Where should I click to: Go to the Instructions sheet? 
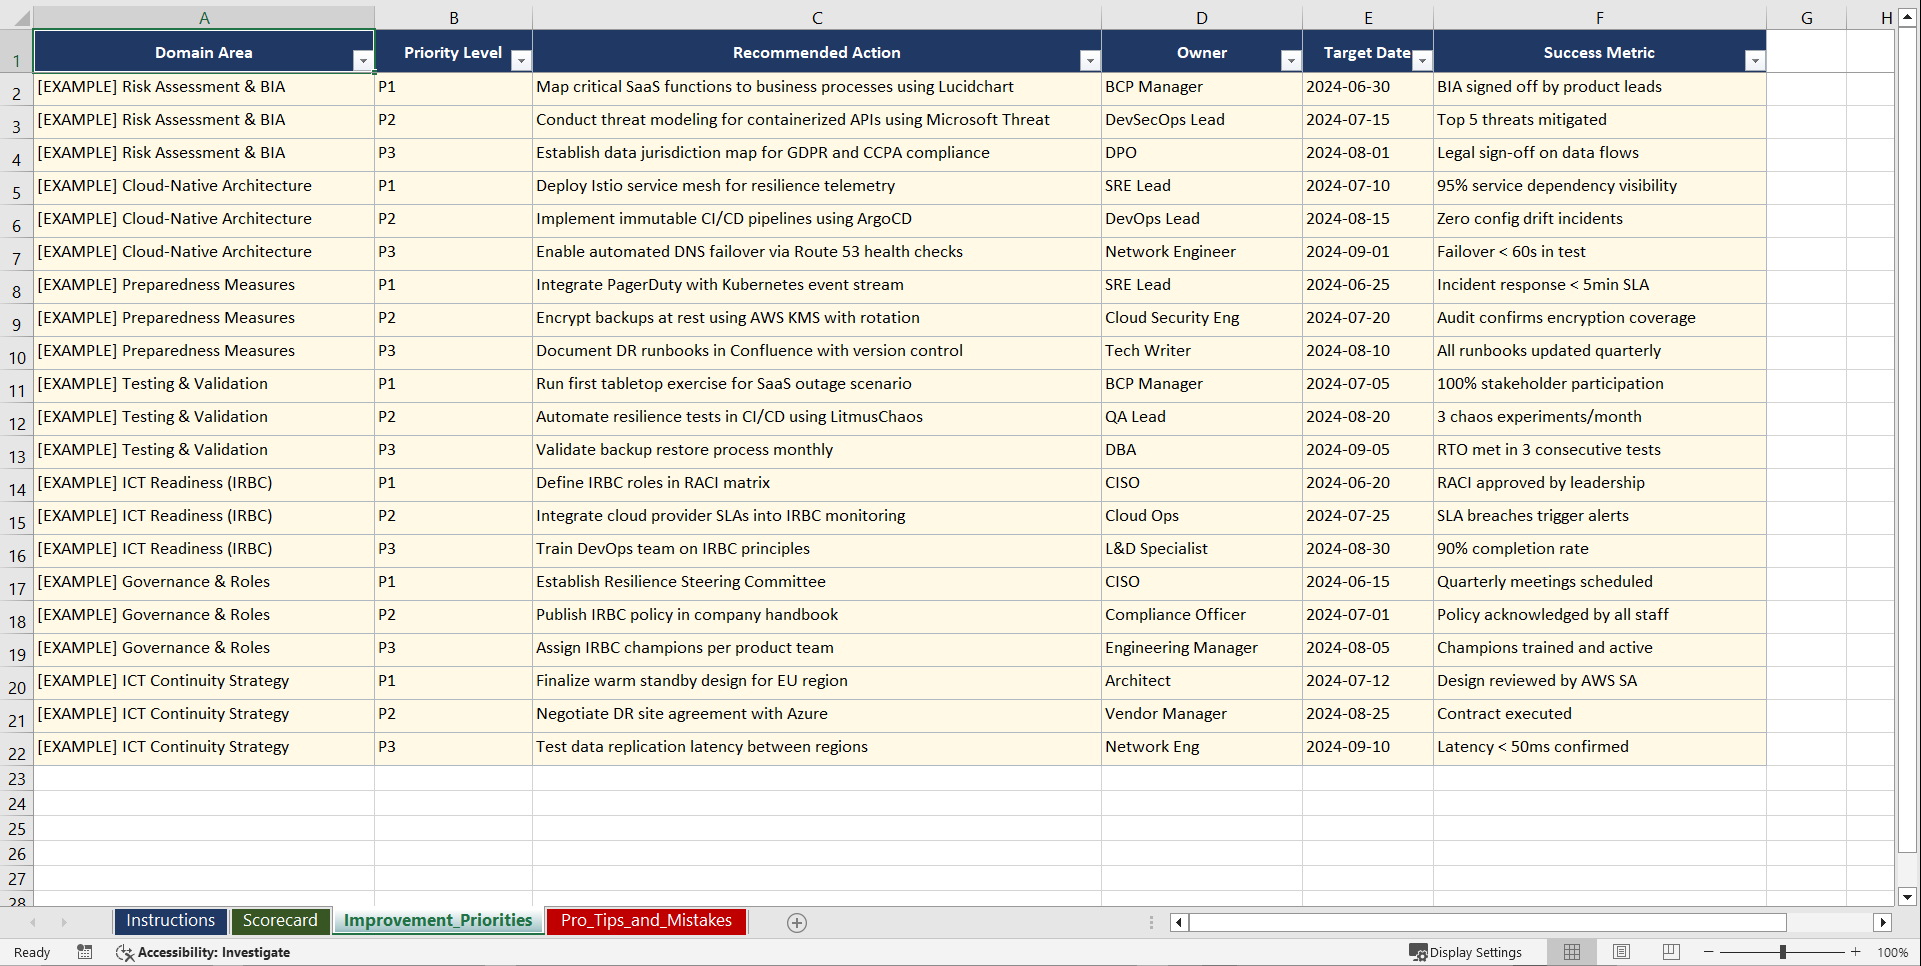[170, 921]
